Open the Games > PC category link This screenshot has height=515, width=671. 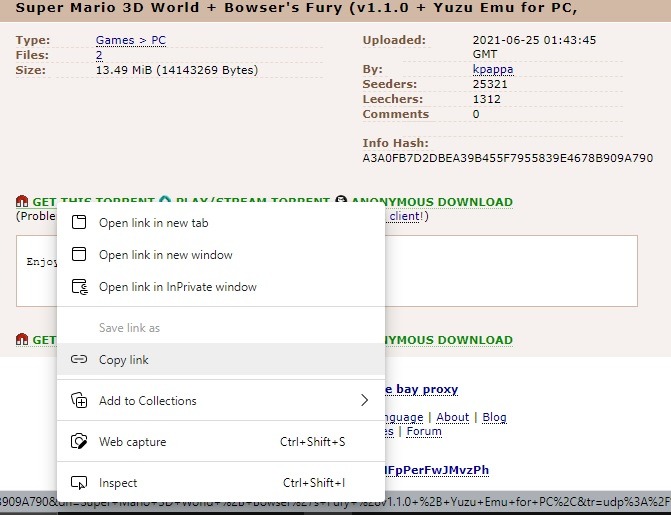[130, 40]
